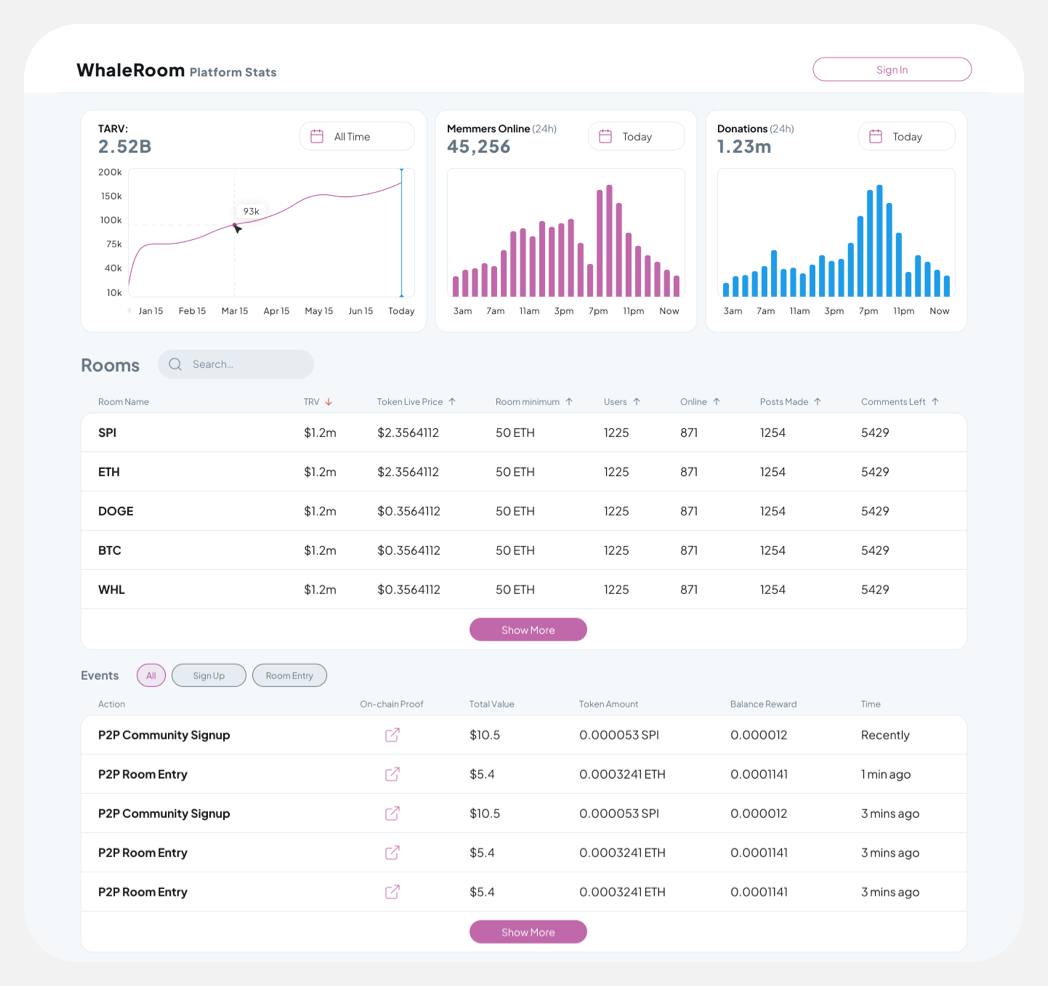
Task: Filter events by Room Entry
Action: [x=289, y=675]
